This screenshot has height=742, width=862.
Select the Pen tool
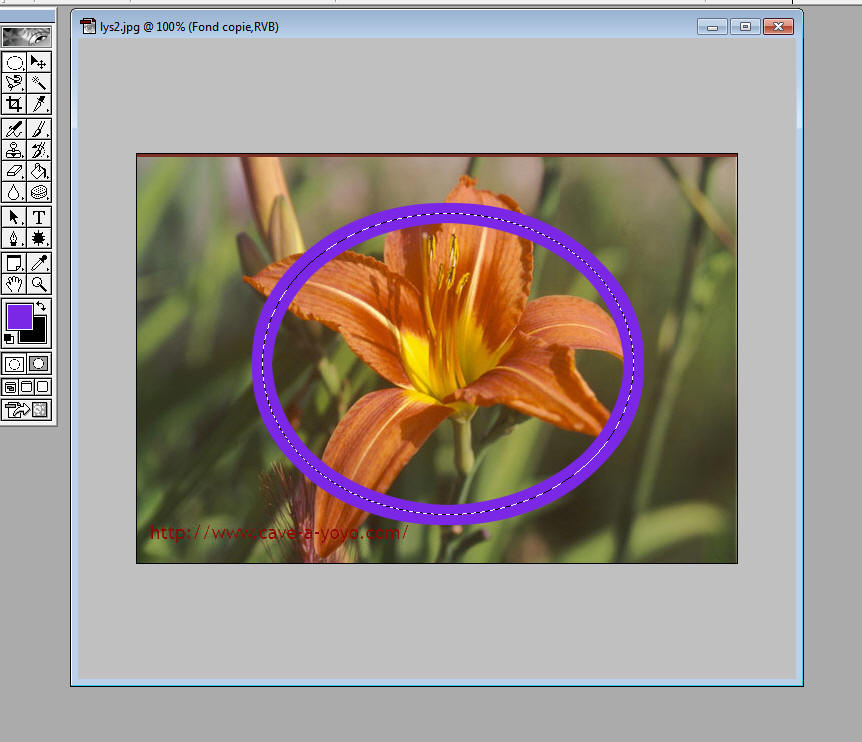pyautogui.click(x=14, y=238)
